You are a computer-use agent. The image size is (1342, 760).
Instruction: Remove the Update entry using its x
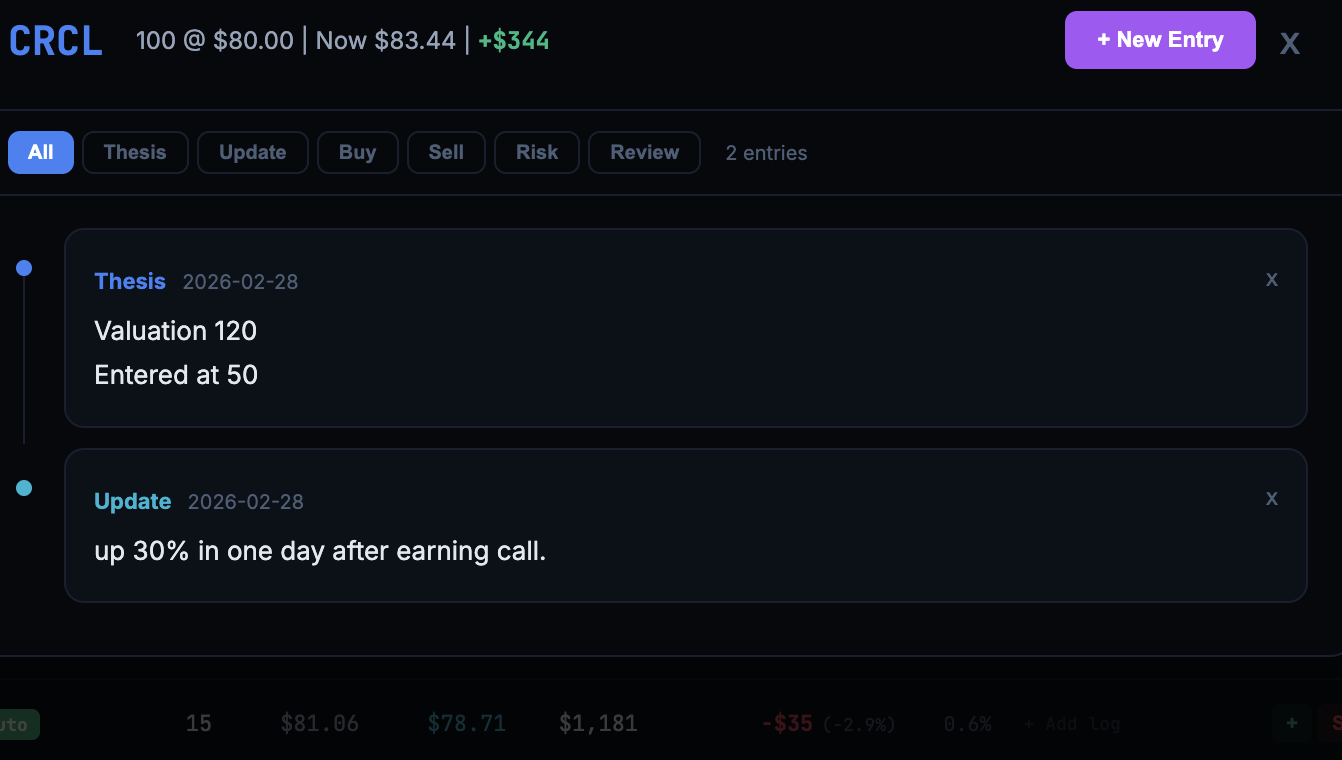tap(1271, 498)
